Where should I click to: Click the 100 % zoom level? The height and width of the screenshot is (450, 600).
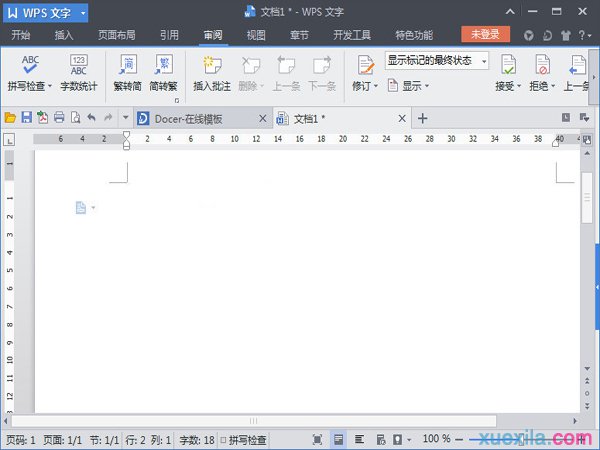coord(436,439)
